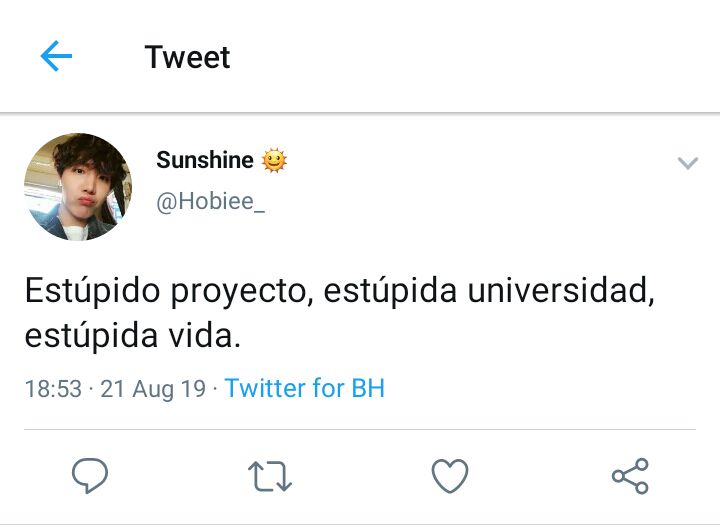Select the Tweet header title
This screenshot has height=529, width=720.
tap(187, 57)
